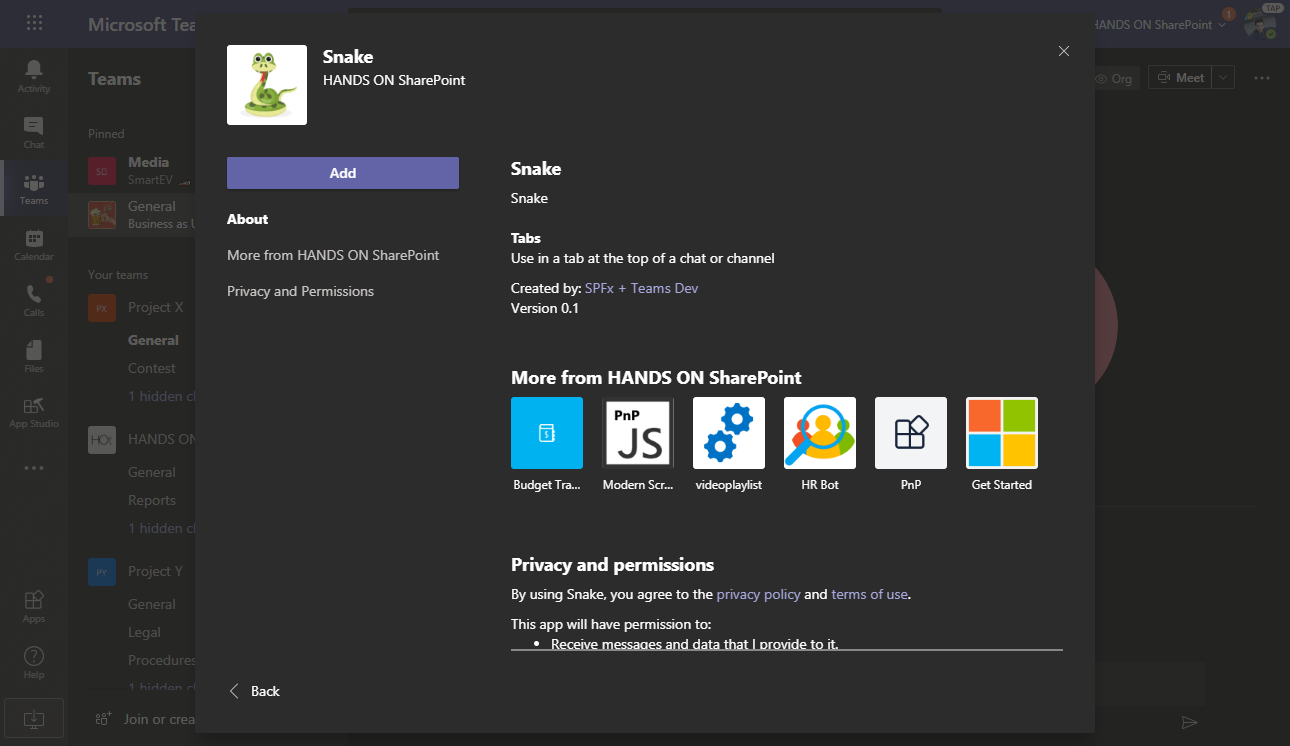Click Join or create a team

tap(146, 719)
